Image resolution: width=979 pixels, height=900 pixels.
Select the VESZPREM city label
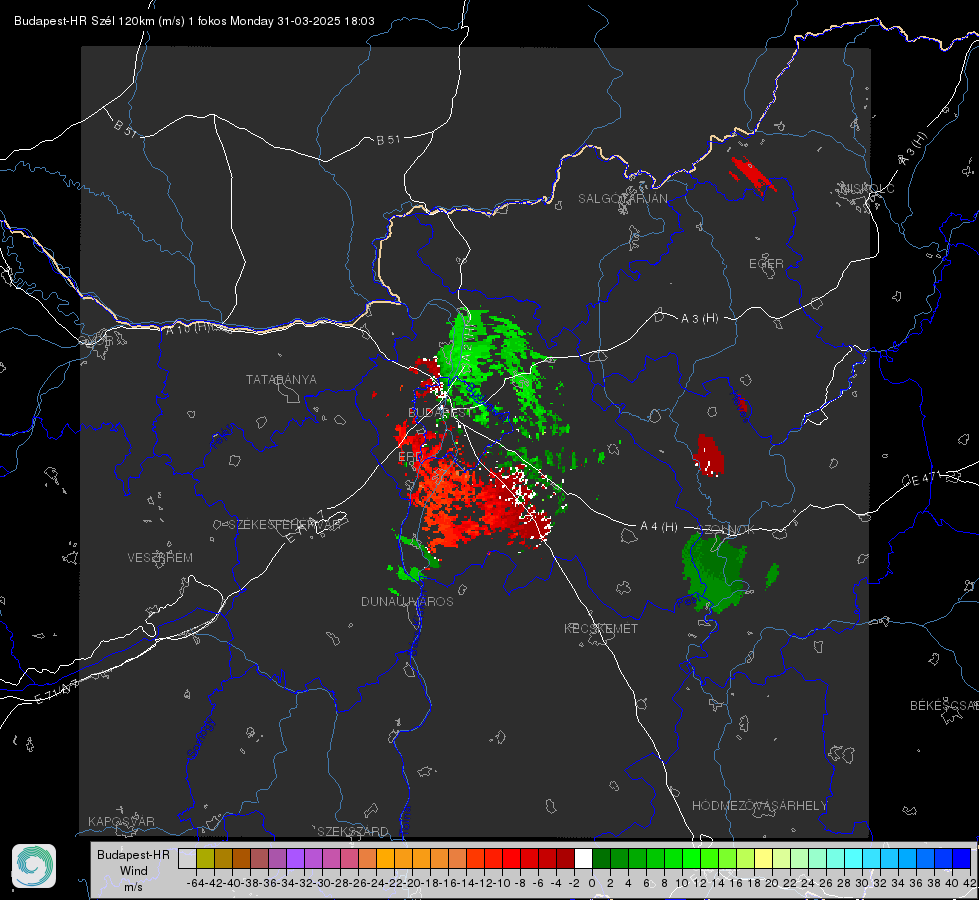pyautogui.click(x=160, y=557)
